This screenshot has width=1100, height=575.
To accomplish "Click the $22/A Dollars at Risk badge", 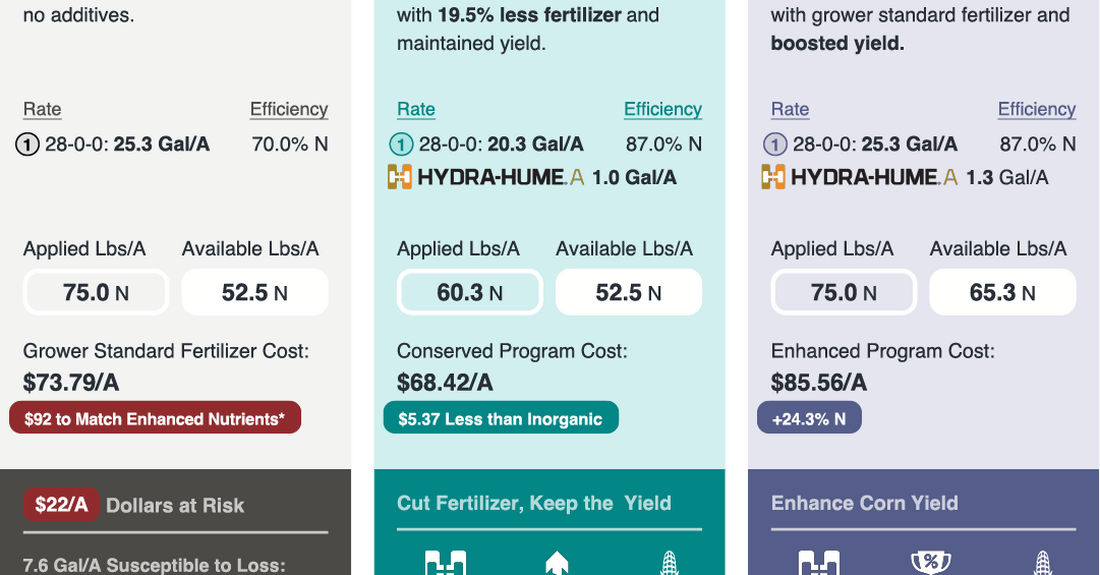I will (61, 505).
